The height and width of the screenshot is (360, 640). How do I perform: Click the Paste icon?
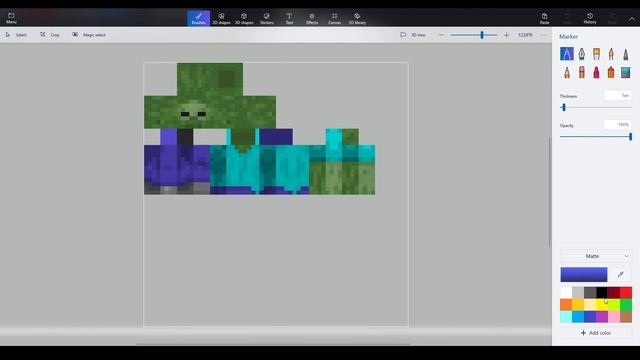544,18
